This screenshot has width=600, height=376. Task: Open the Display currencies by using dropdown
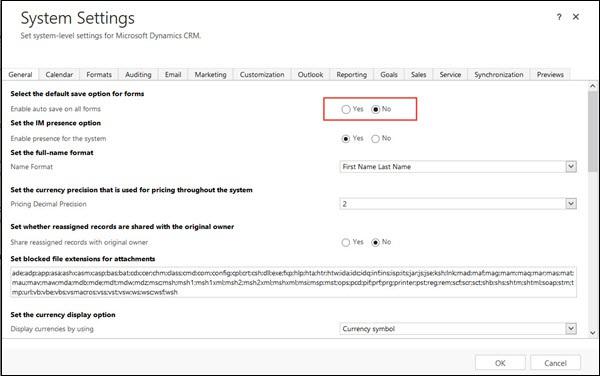point(458,329)
